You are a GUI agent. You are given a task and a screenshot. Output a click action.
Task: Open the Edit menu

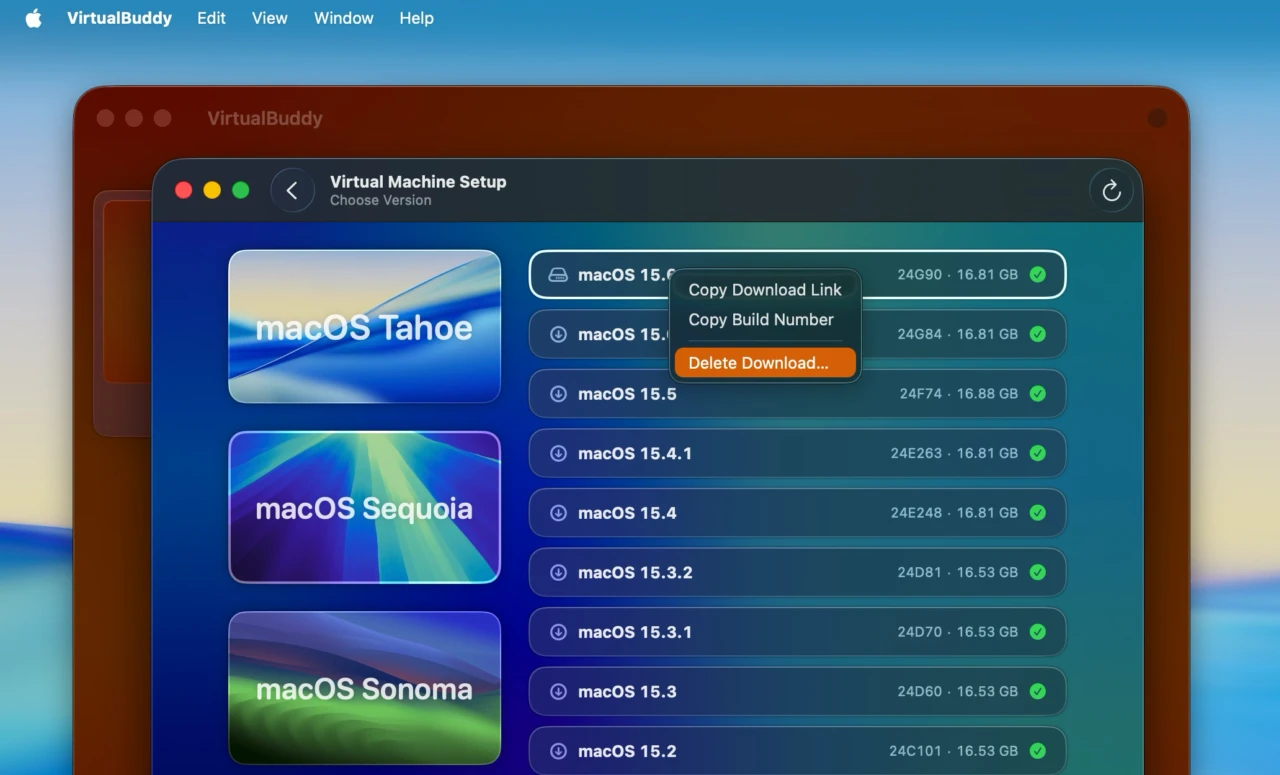tap(211, 18)
